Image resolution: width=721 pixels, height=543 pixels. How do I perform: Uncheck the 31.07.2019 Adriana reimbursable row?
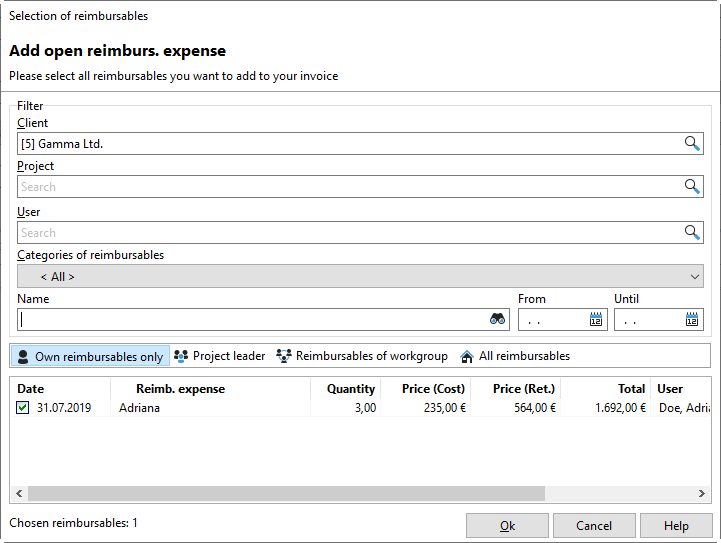(x=23, y=408)
